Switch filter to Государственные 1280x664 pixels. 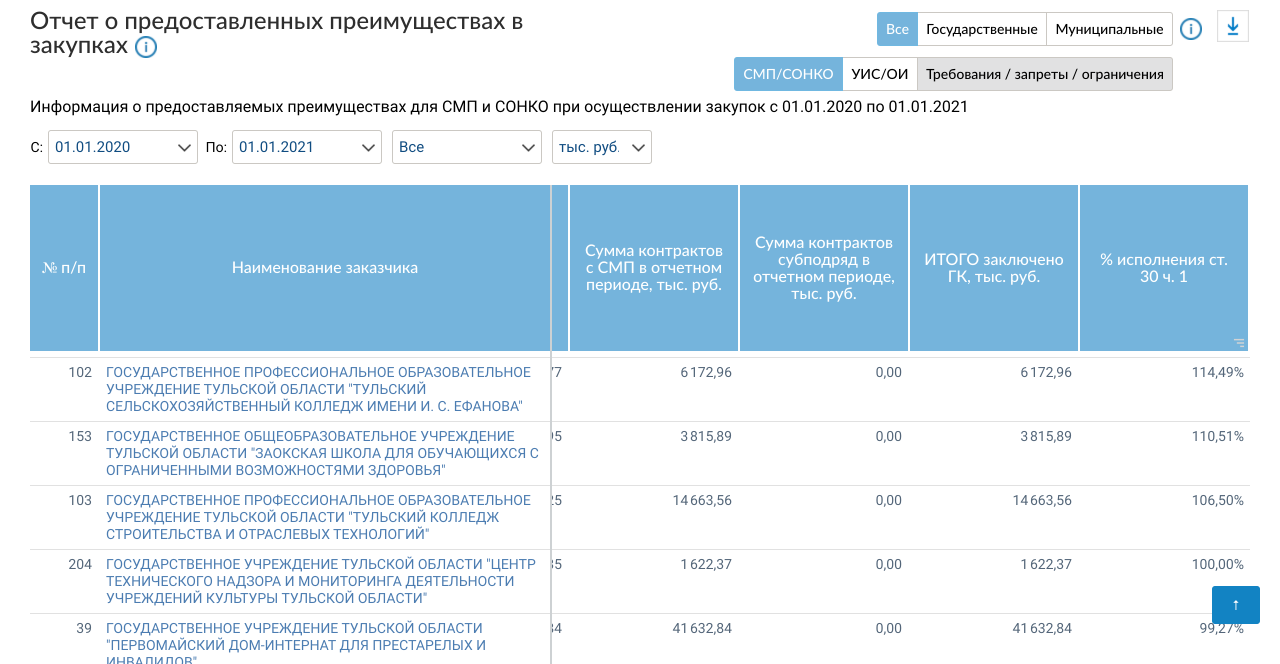(981, 29)
